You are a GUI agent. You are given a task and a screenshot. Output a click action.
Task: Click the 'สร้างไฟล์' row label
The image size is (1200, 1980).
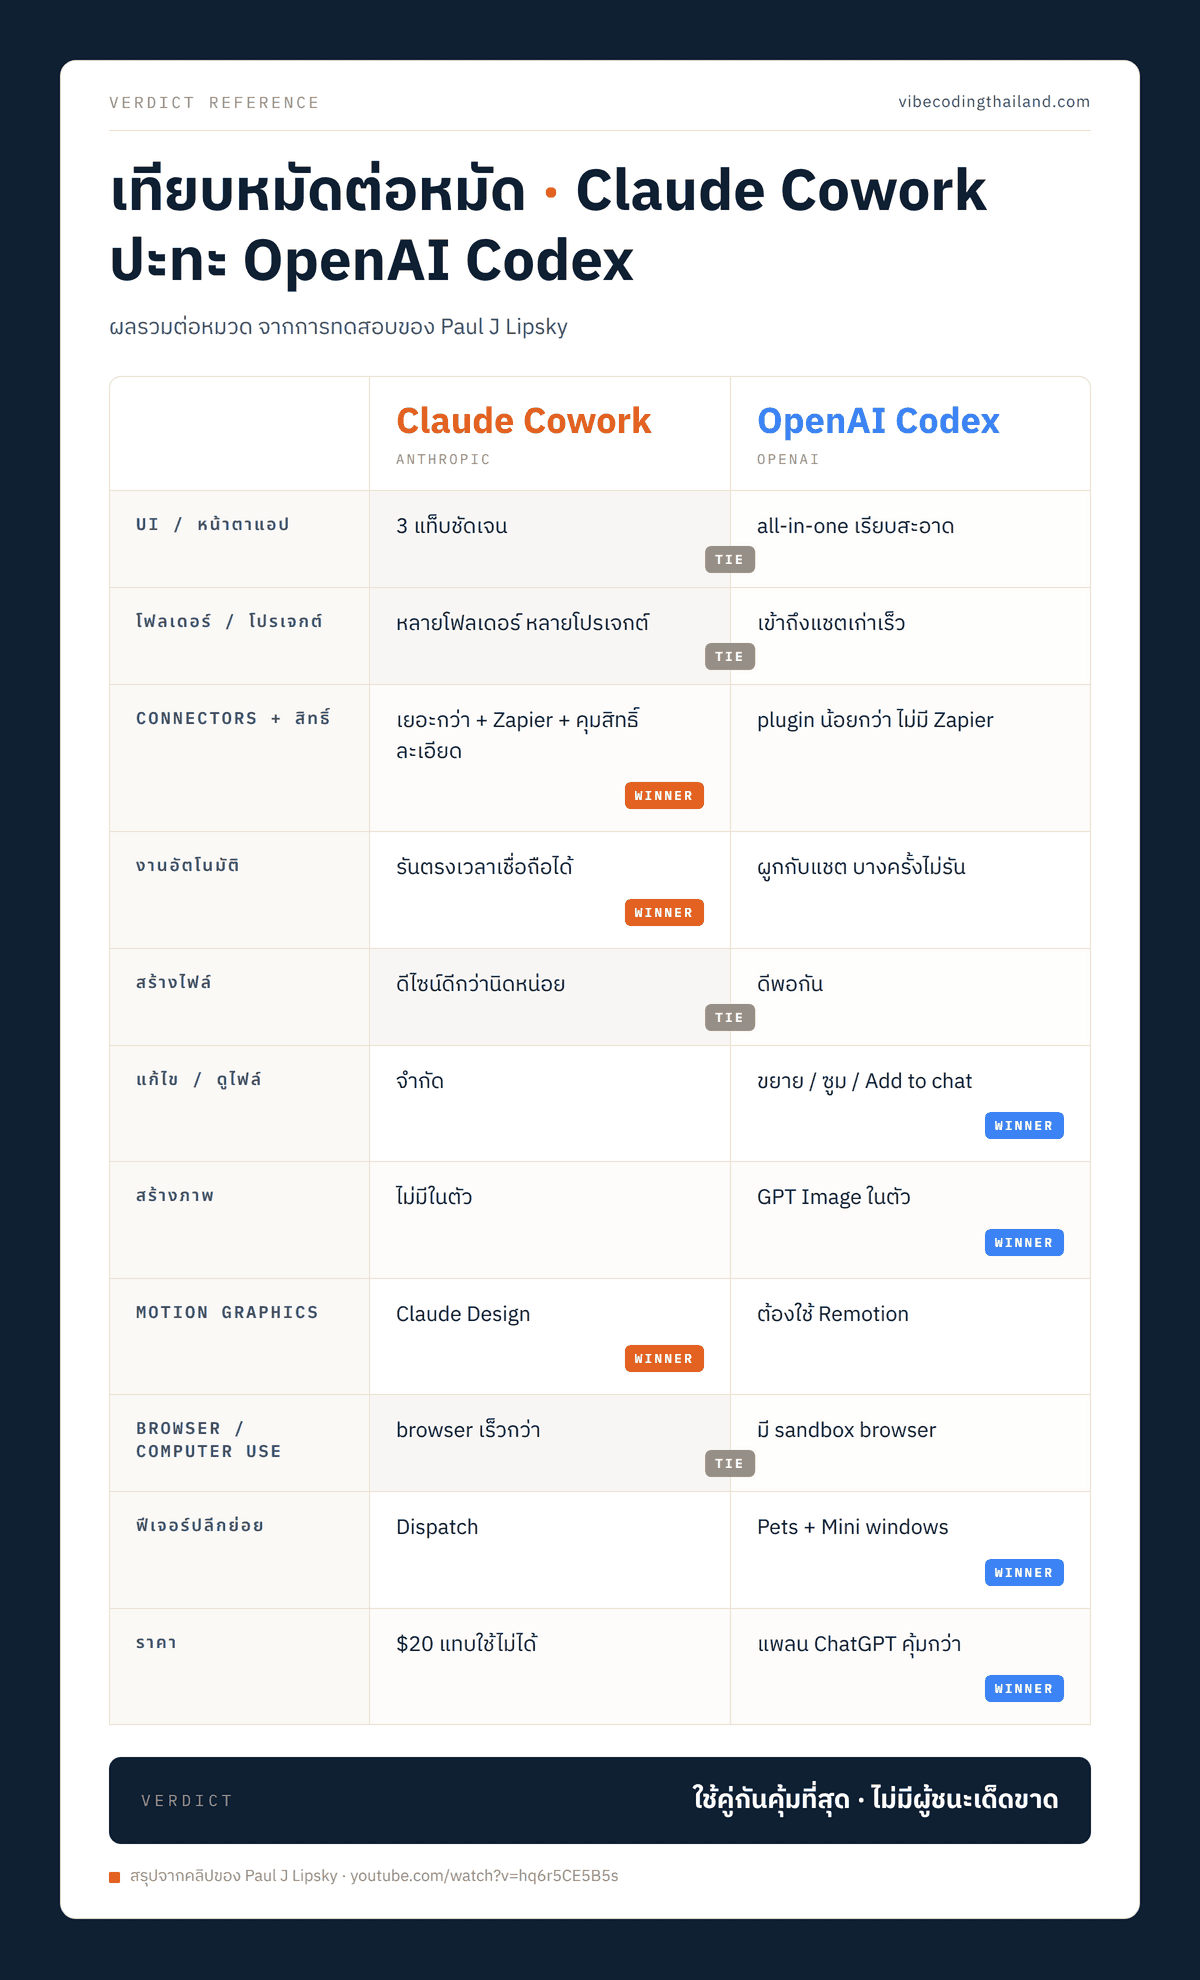(174, 983)
